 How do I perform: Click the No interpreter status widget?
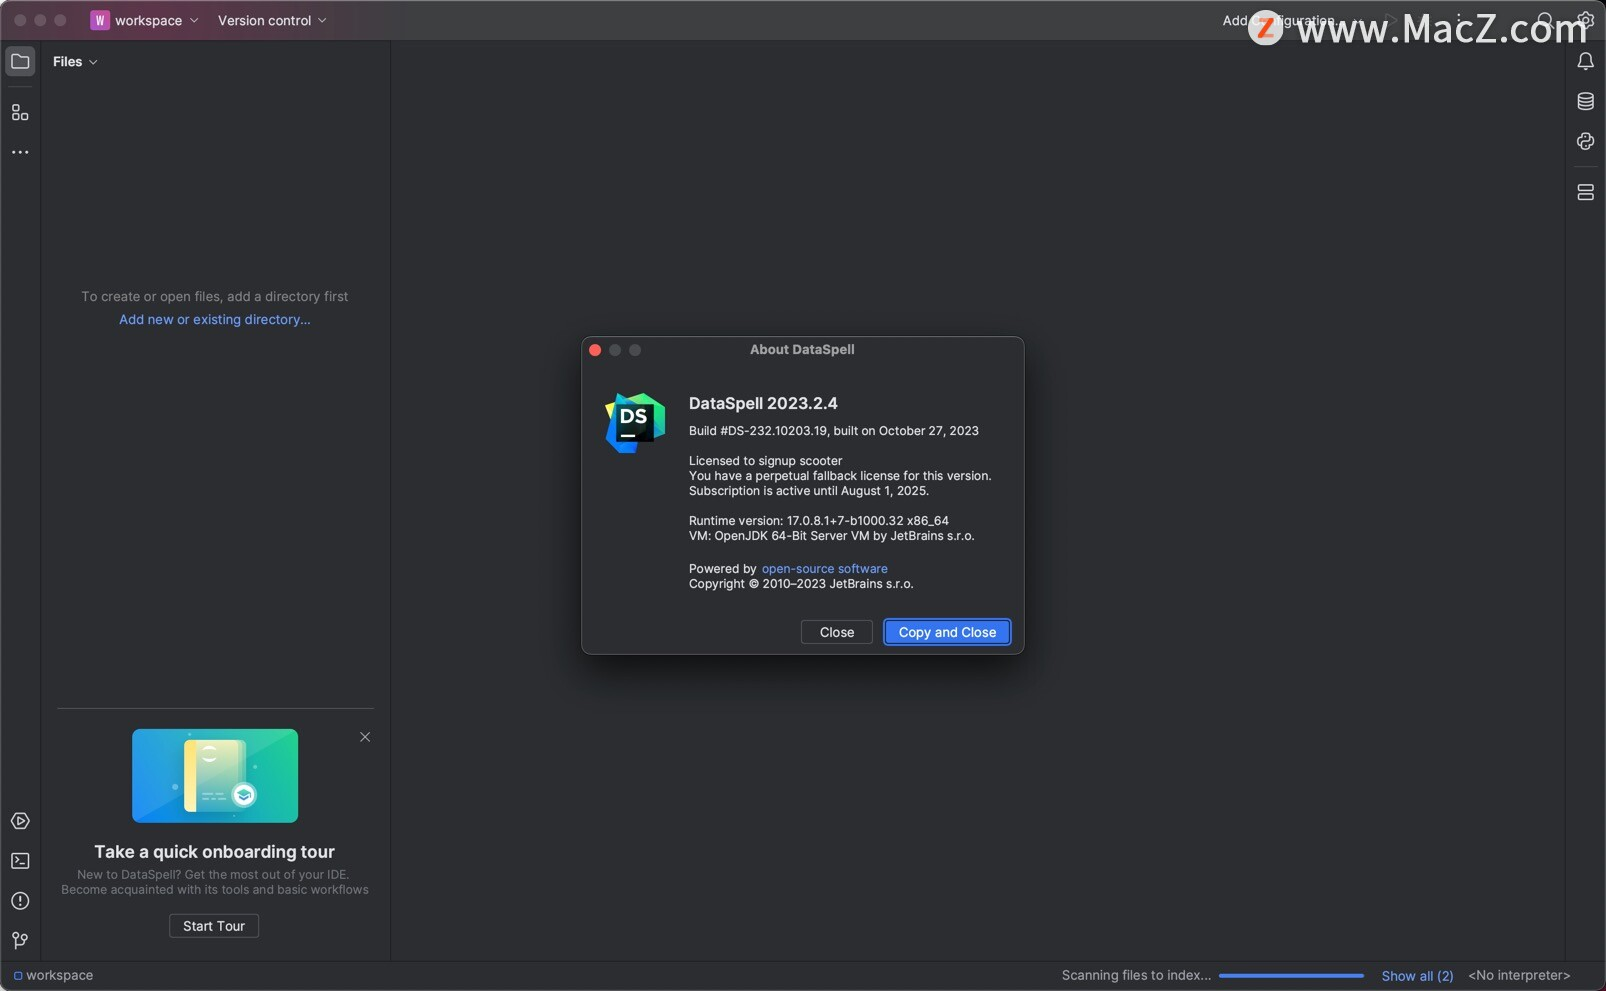click(x=1519, y=975)
